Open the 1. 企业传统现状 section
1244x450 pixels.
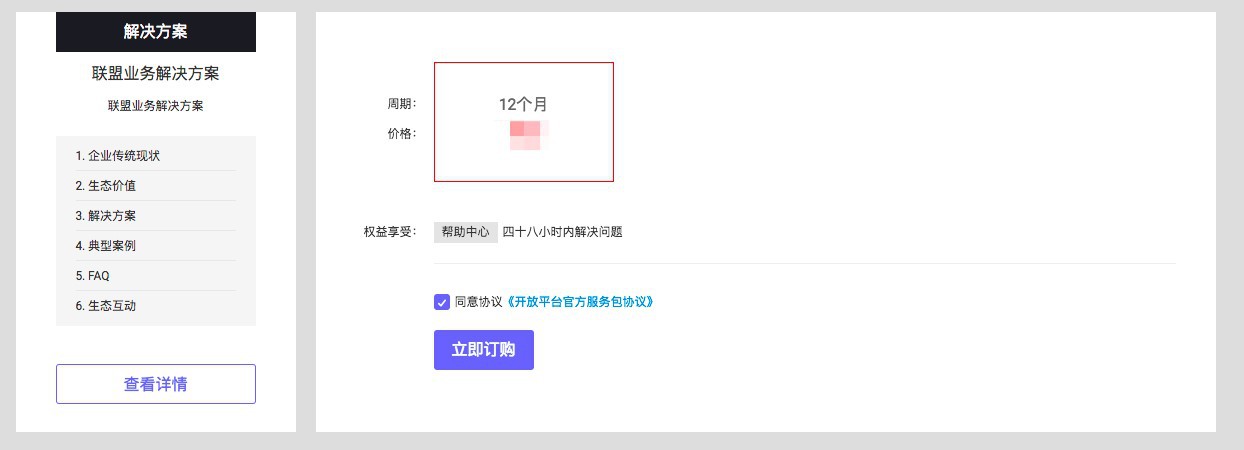tap(118, 156)
